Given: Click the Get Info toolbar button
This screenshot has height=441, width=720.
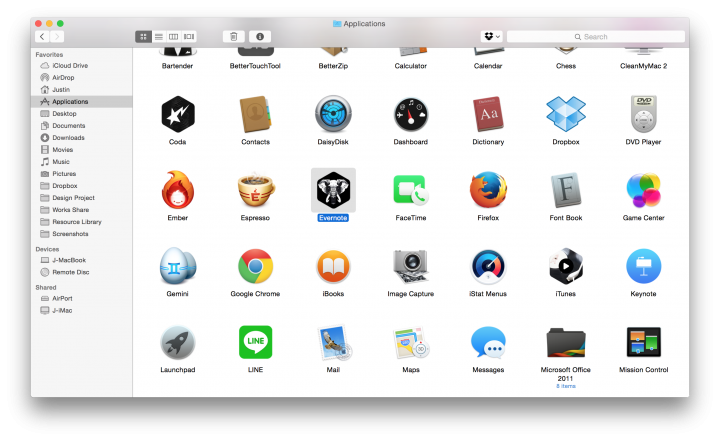Looking at the screenshot, I should [260, 36].
